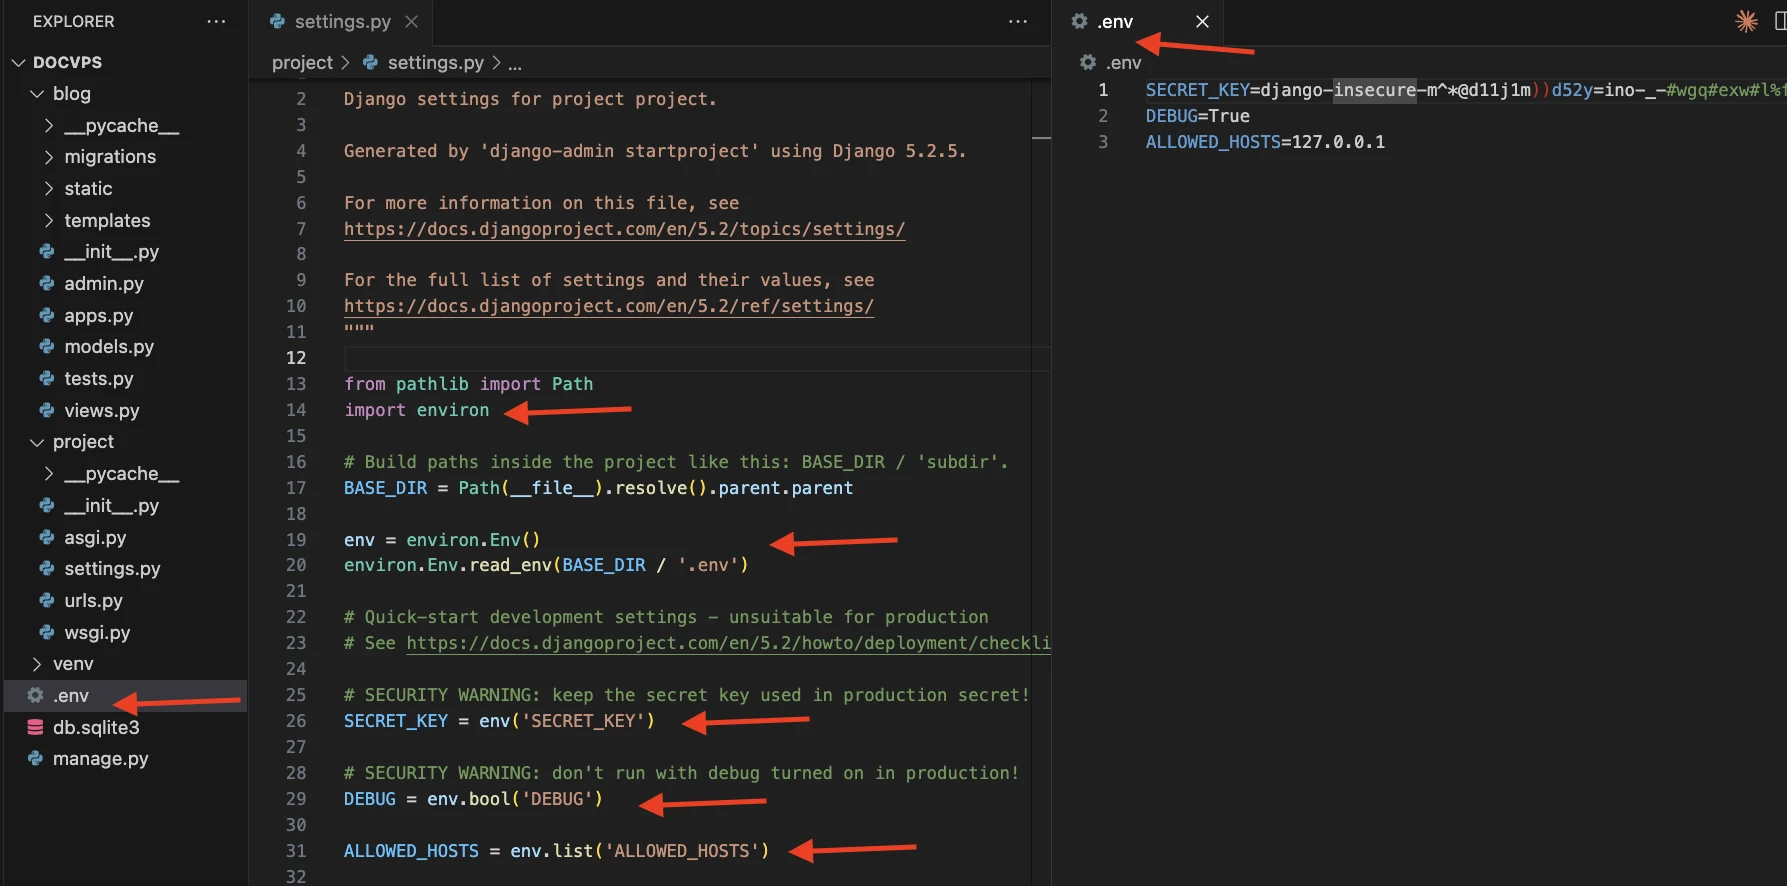Expand the migrations folder

click(49, 157)
